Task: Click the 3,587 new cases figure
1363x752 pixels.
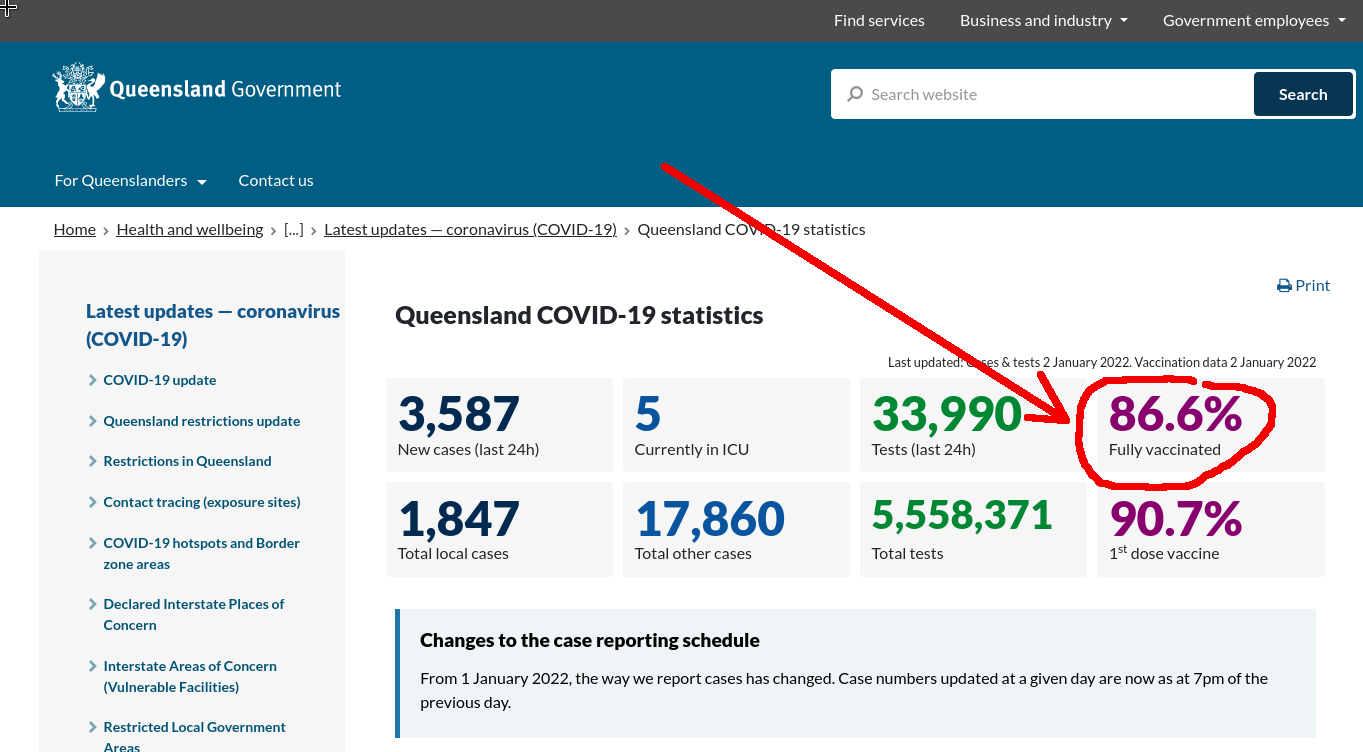Action: coord(459,414)
